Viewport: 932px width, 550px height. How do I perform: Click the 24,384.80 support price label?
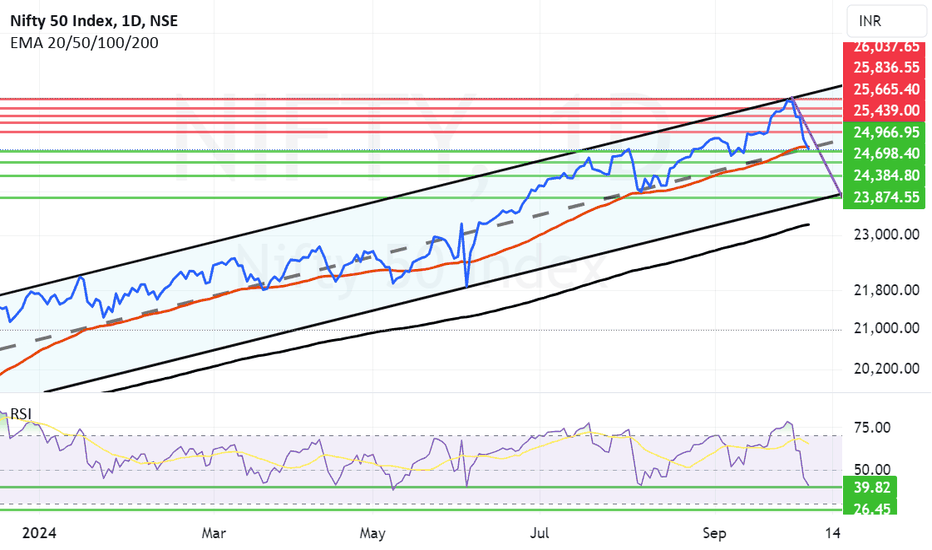click(885, 175)
